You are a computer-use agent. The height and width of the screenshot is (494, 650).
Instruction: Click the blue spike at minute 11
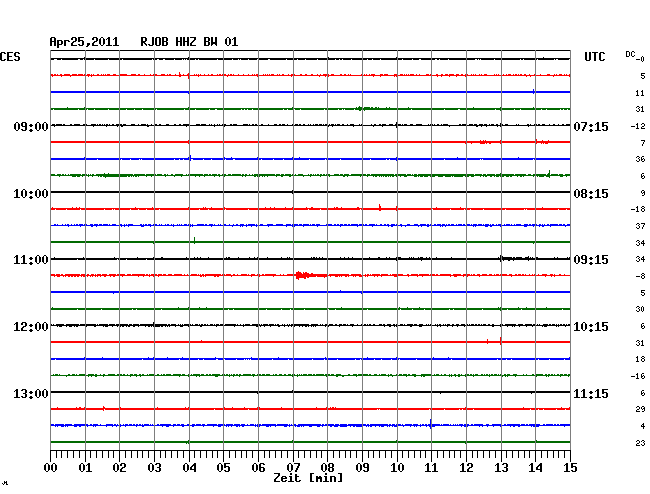pyautogui.click(x=431, y=424)
